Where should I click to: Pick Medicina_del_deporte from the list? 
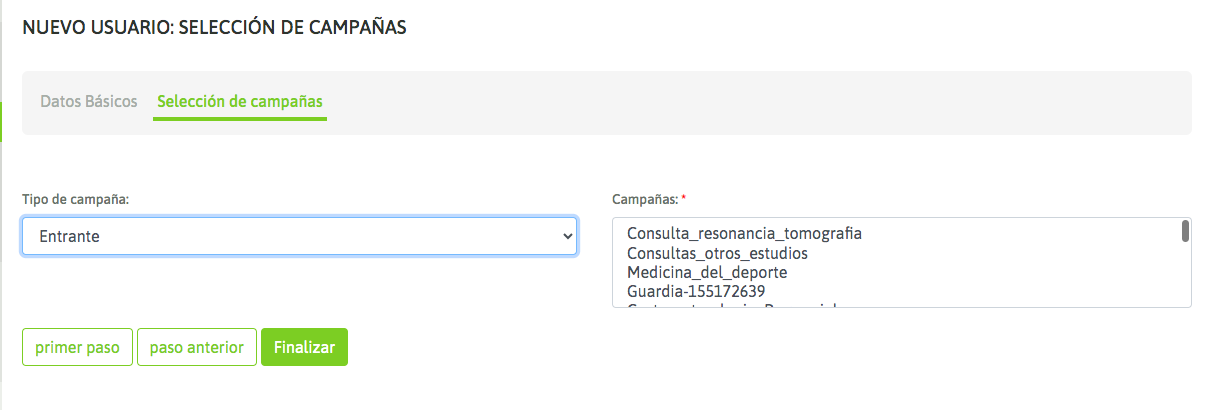[x=707, y=272]
